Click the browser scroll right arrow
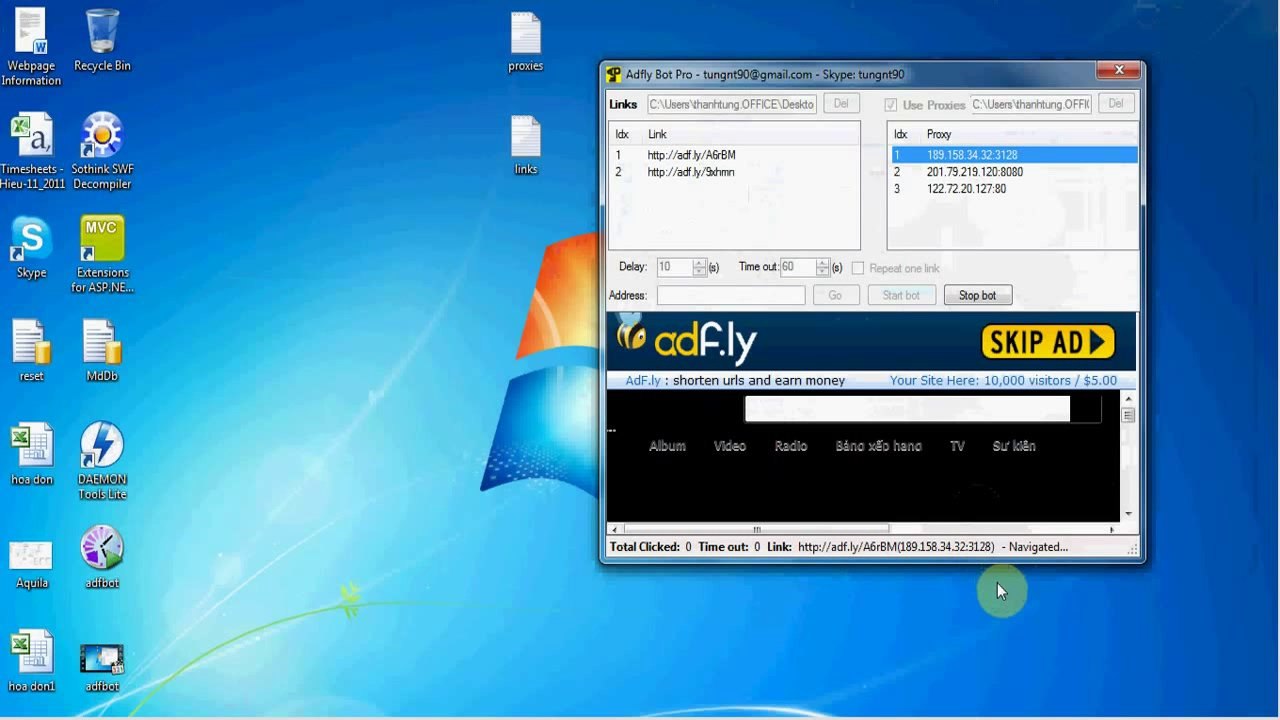Viewport: 1280px width, 720px height. pos(1111,529)
